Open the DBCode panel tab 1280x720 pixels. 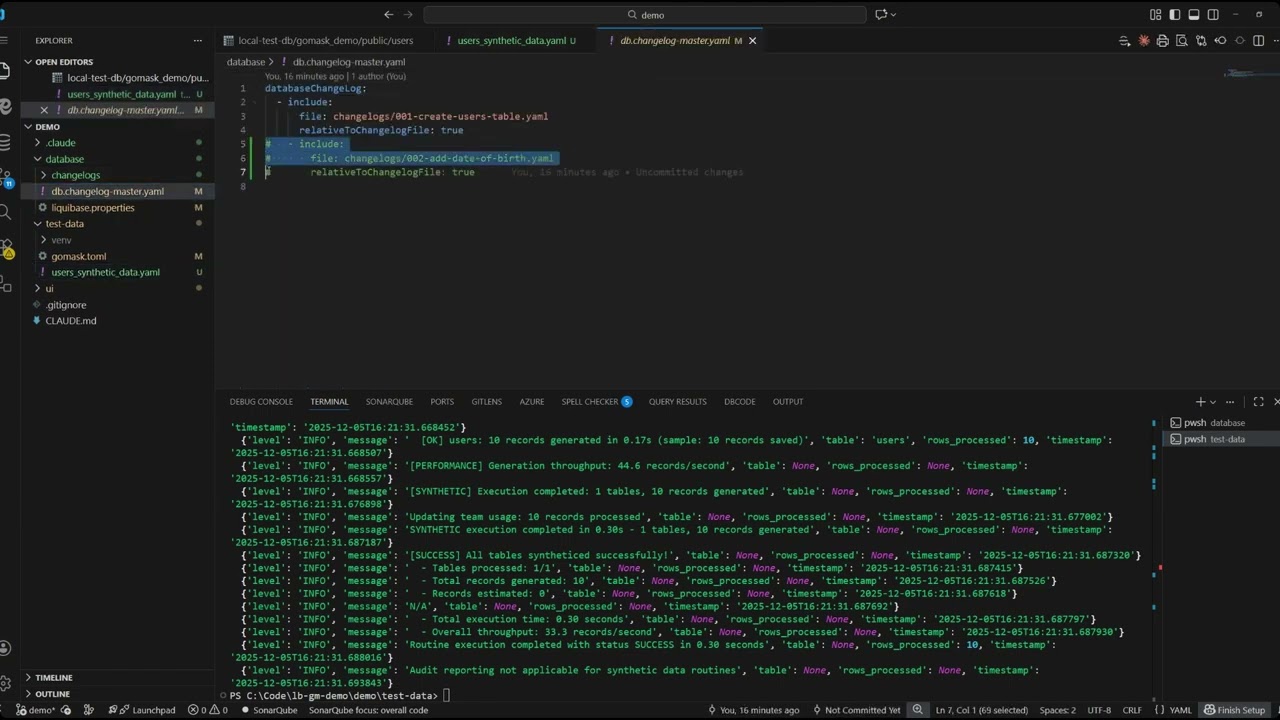[x=740, y=402]
